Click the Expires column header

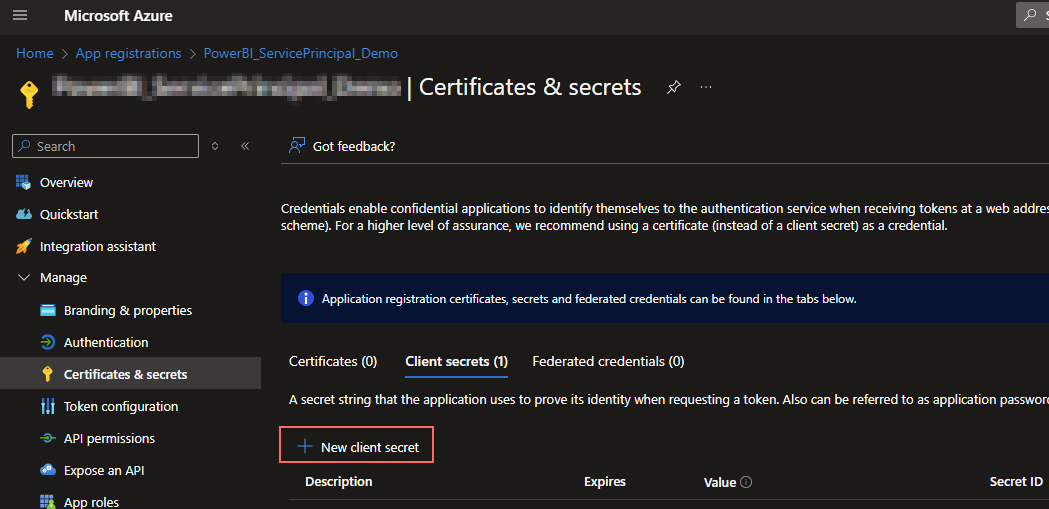[x=605, y=482]
